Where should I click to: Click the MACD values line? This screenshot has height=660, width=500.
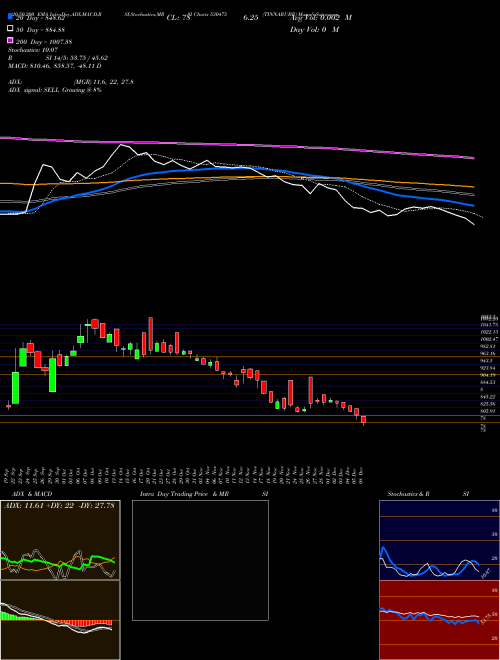(55, 66)
